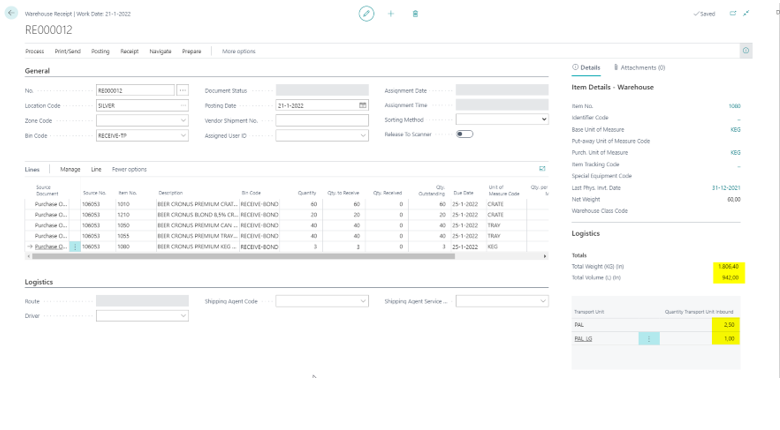Click Fewer options in Lines section
780x430 pixels.
[129, 169]
